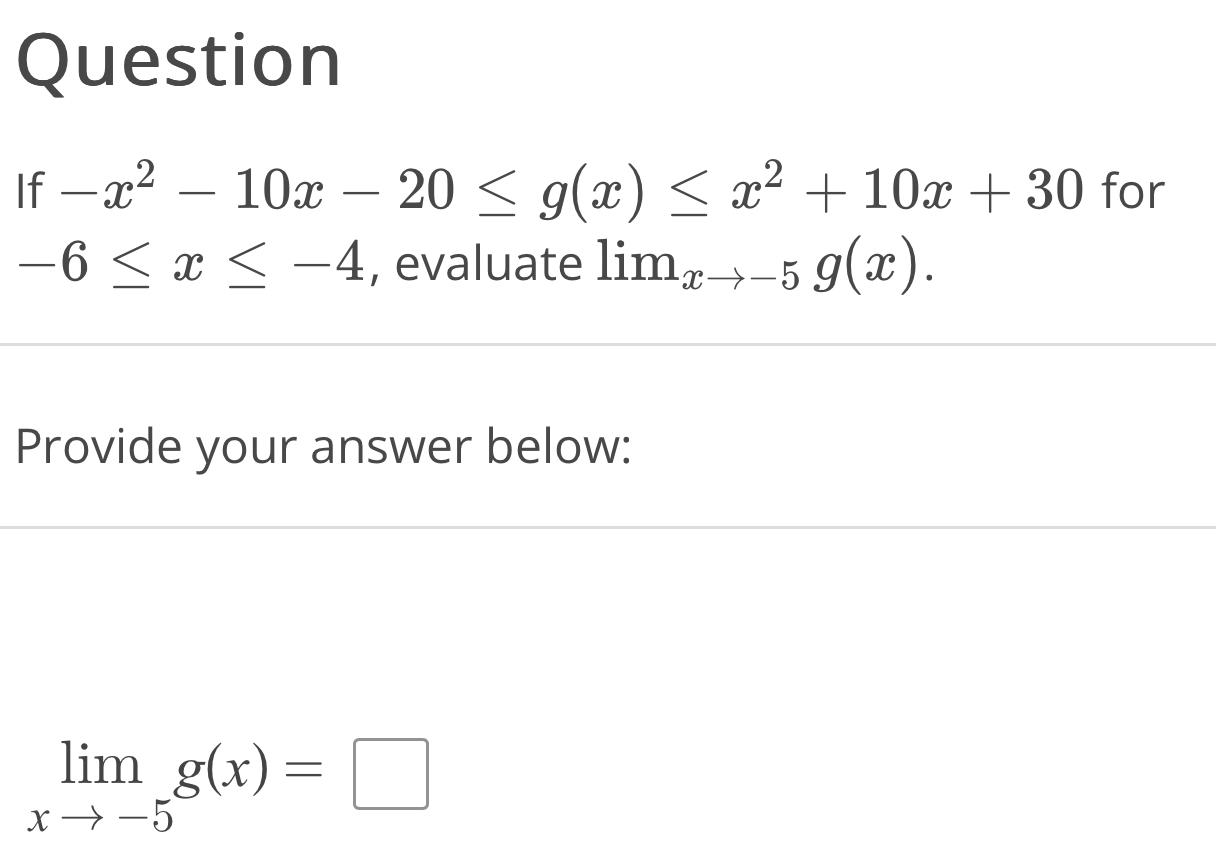Select the 'Provide your answer below:' text
The height and width of the screenshot is (856, 1216).
[322, 446]
